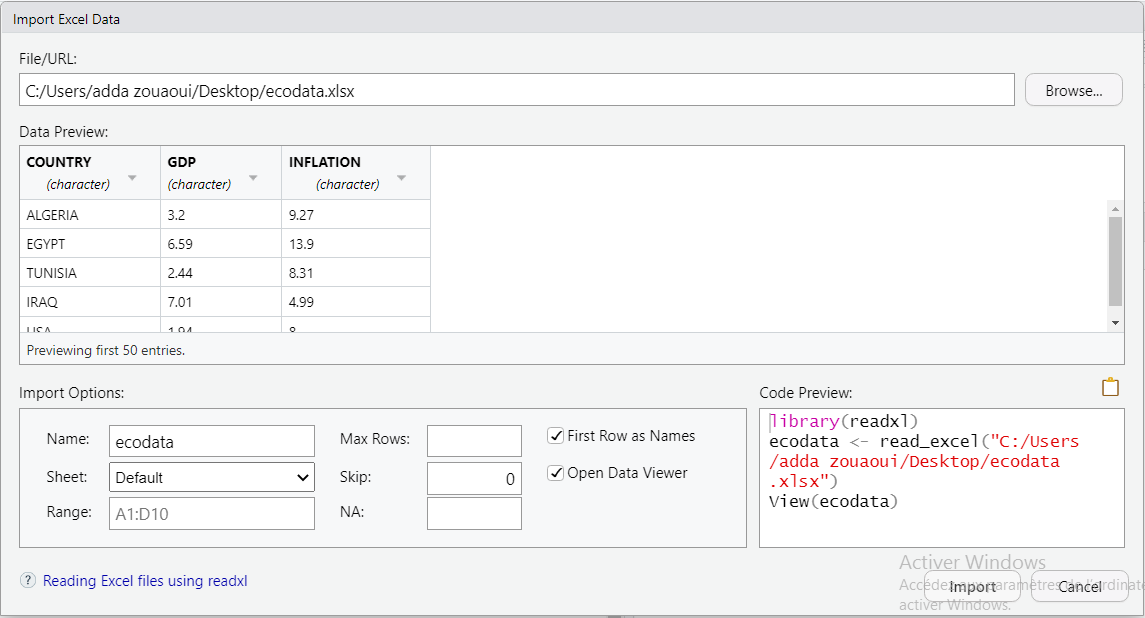This screenshot has height=618, width=1145.
Task: Select the Max Rows input box
Action: tap(474, 441)
